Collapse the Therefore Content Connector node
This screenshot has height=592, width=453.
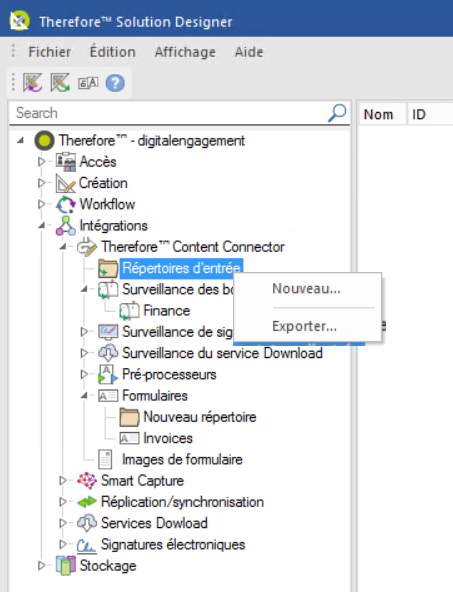pyautogui.click(x=63, y=247)
